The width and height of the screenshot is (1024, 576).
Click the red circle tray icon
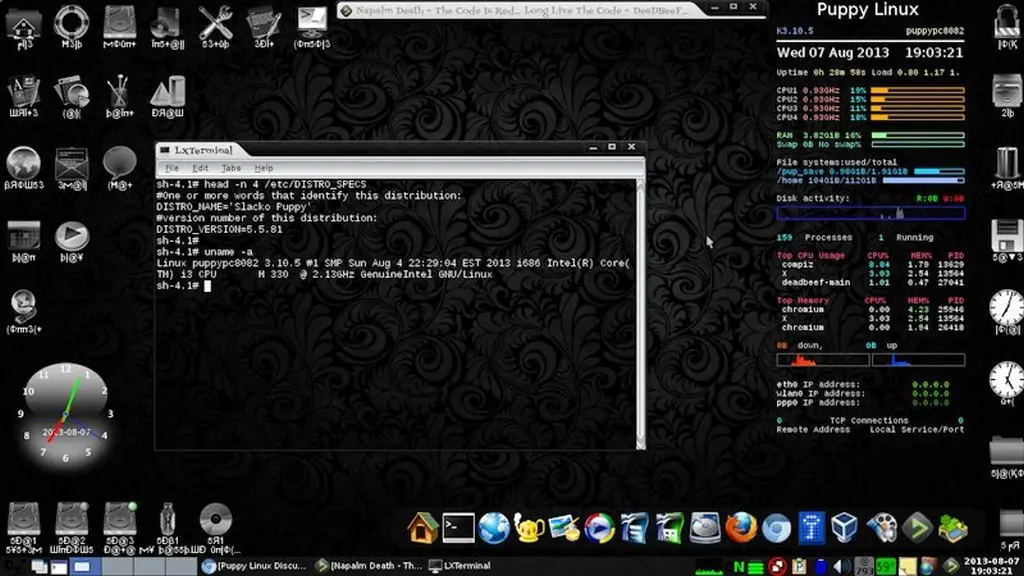click(x=777, y=566)
